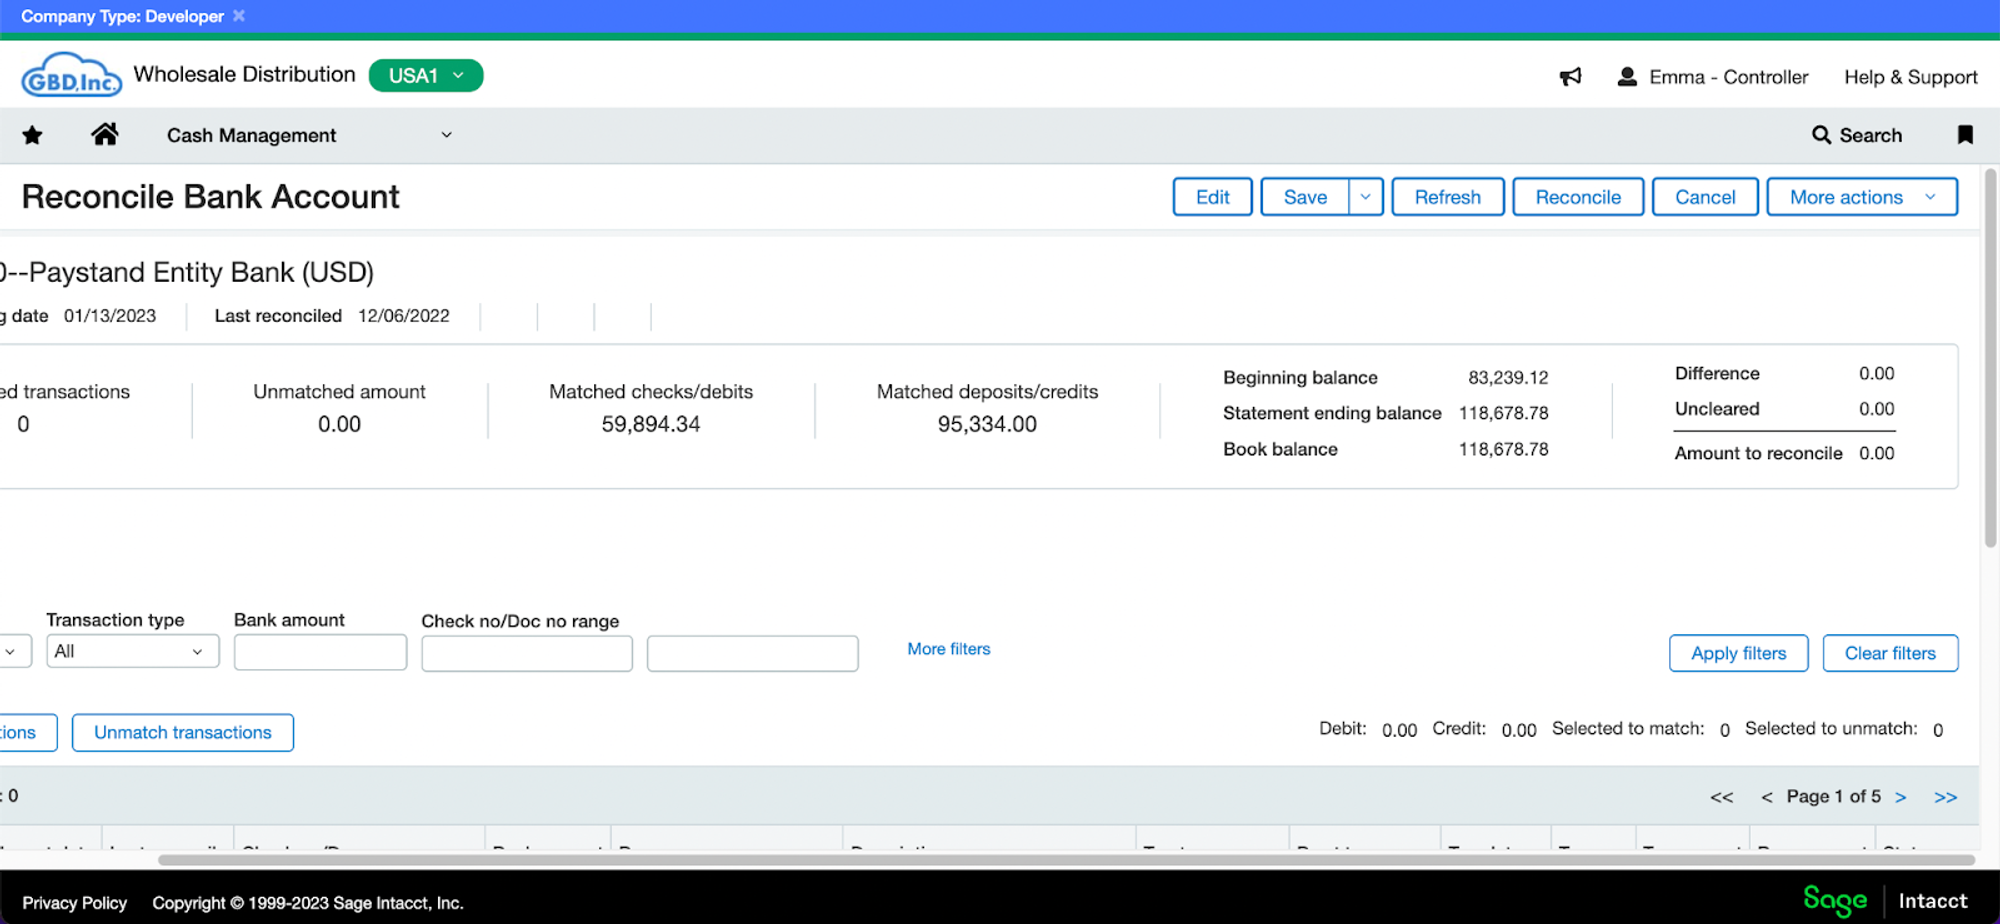Click the Reconcile button
This screenshot has height=924, width=2000.
pyautogui.click(x=1578, y=196)
